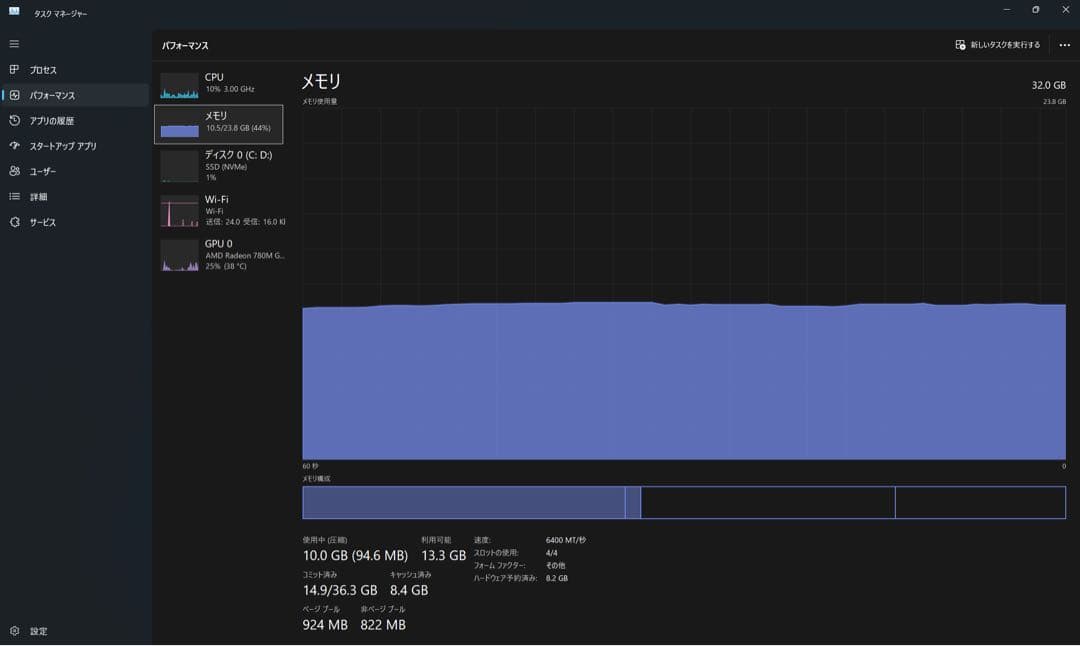The width and height of the screenshot is (1080, 646).
Task: Go to スタートアップ アプリ page
Action: 62,146
